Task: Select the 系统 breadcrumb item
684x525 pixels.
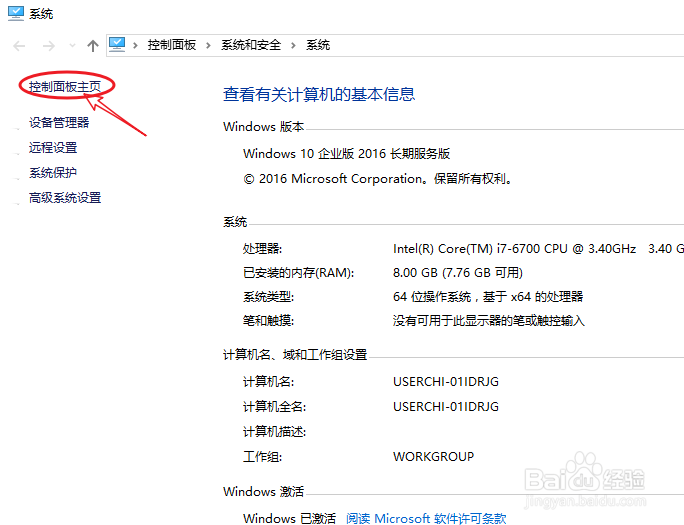Action: 318,45
